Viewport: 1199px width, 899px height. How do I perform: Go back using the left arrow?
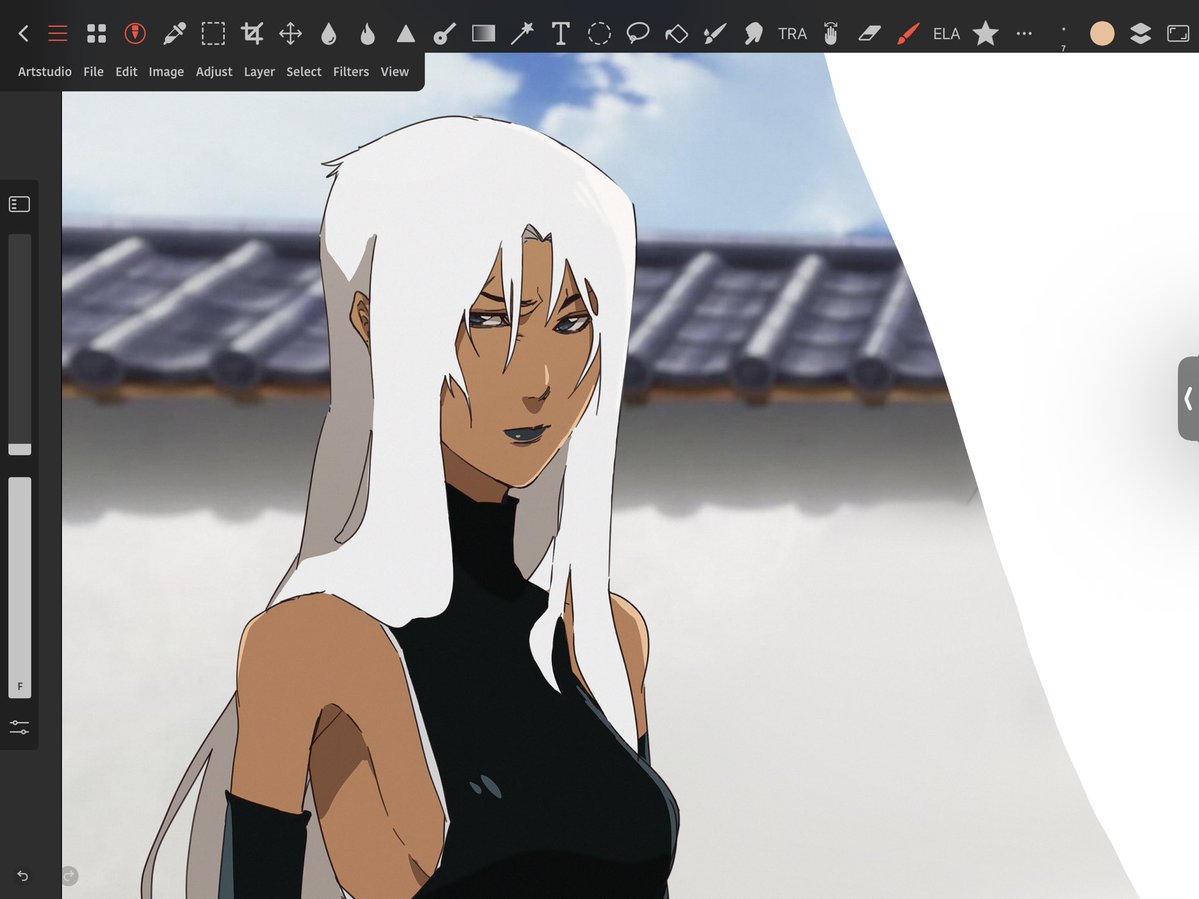tap(24, 34)
